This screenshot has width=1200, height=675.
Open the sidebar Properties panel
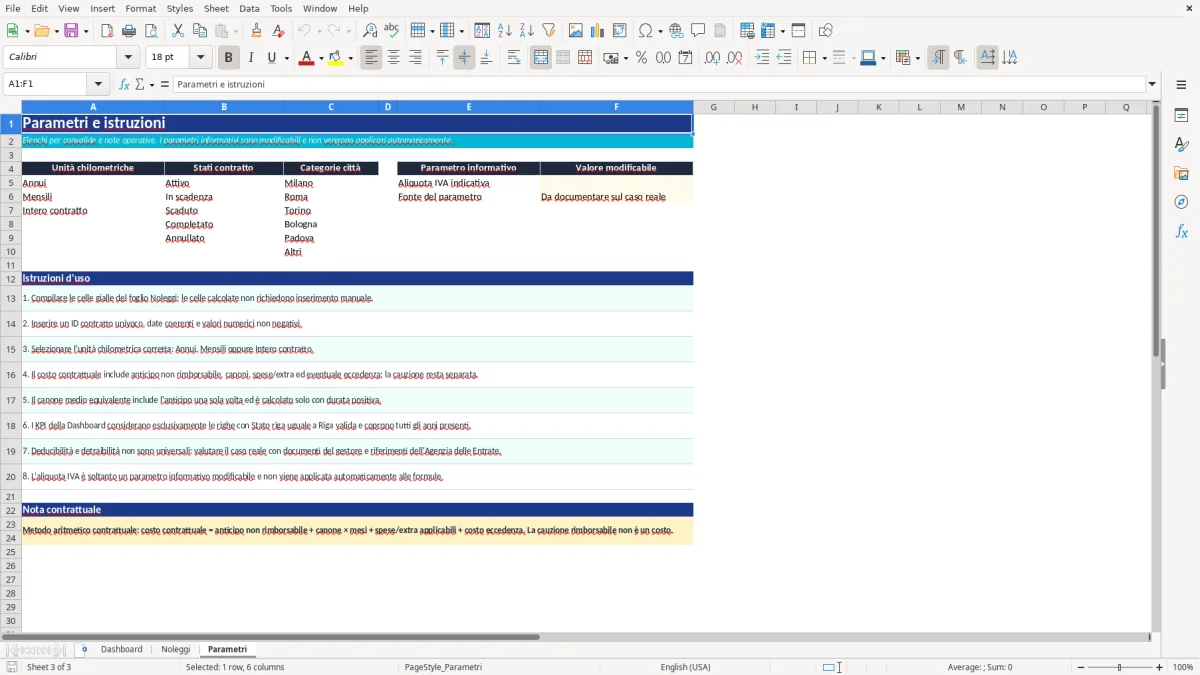point(1181,116)
